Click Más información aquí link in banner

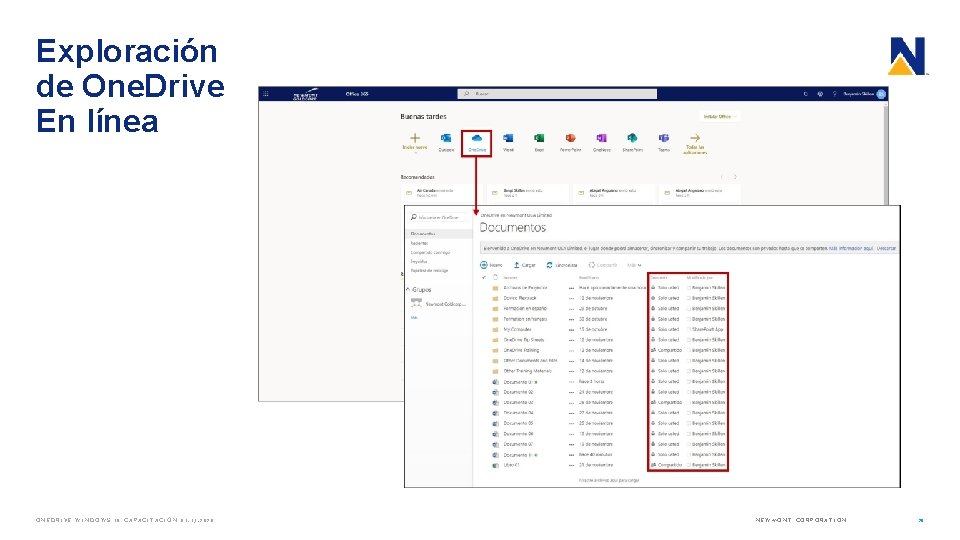[850, 248]
